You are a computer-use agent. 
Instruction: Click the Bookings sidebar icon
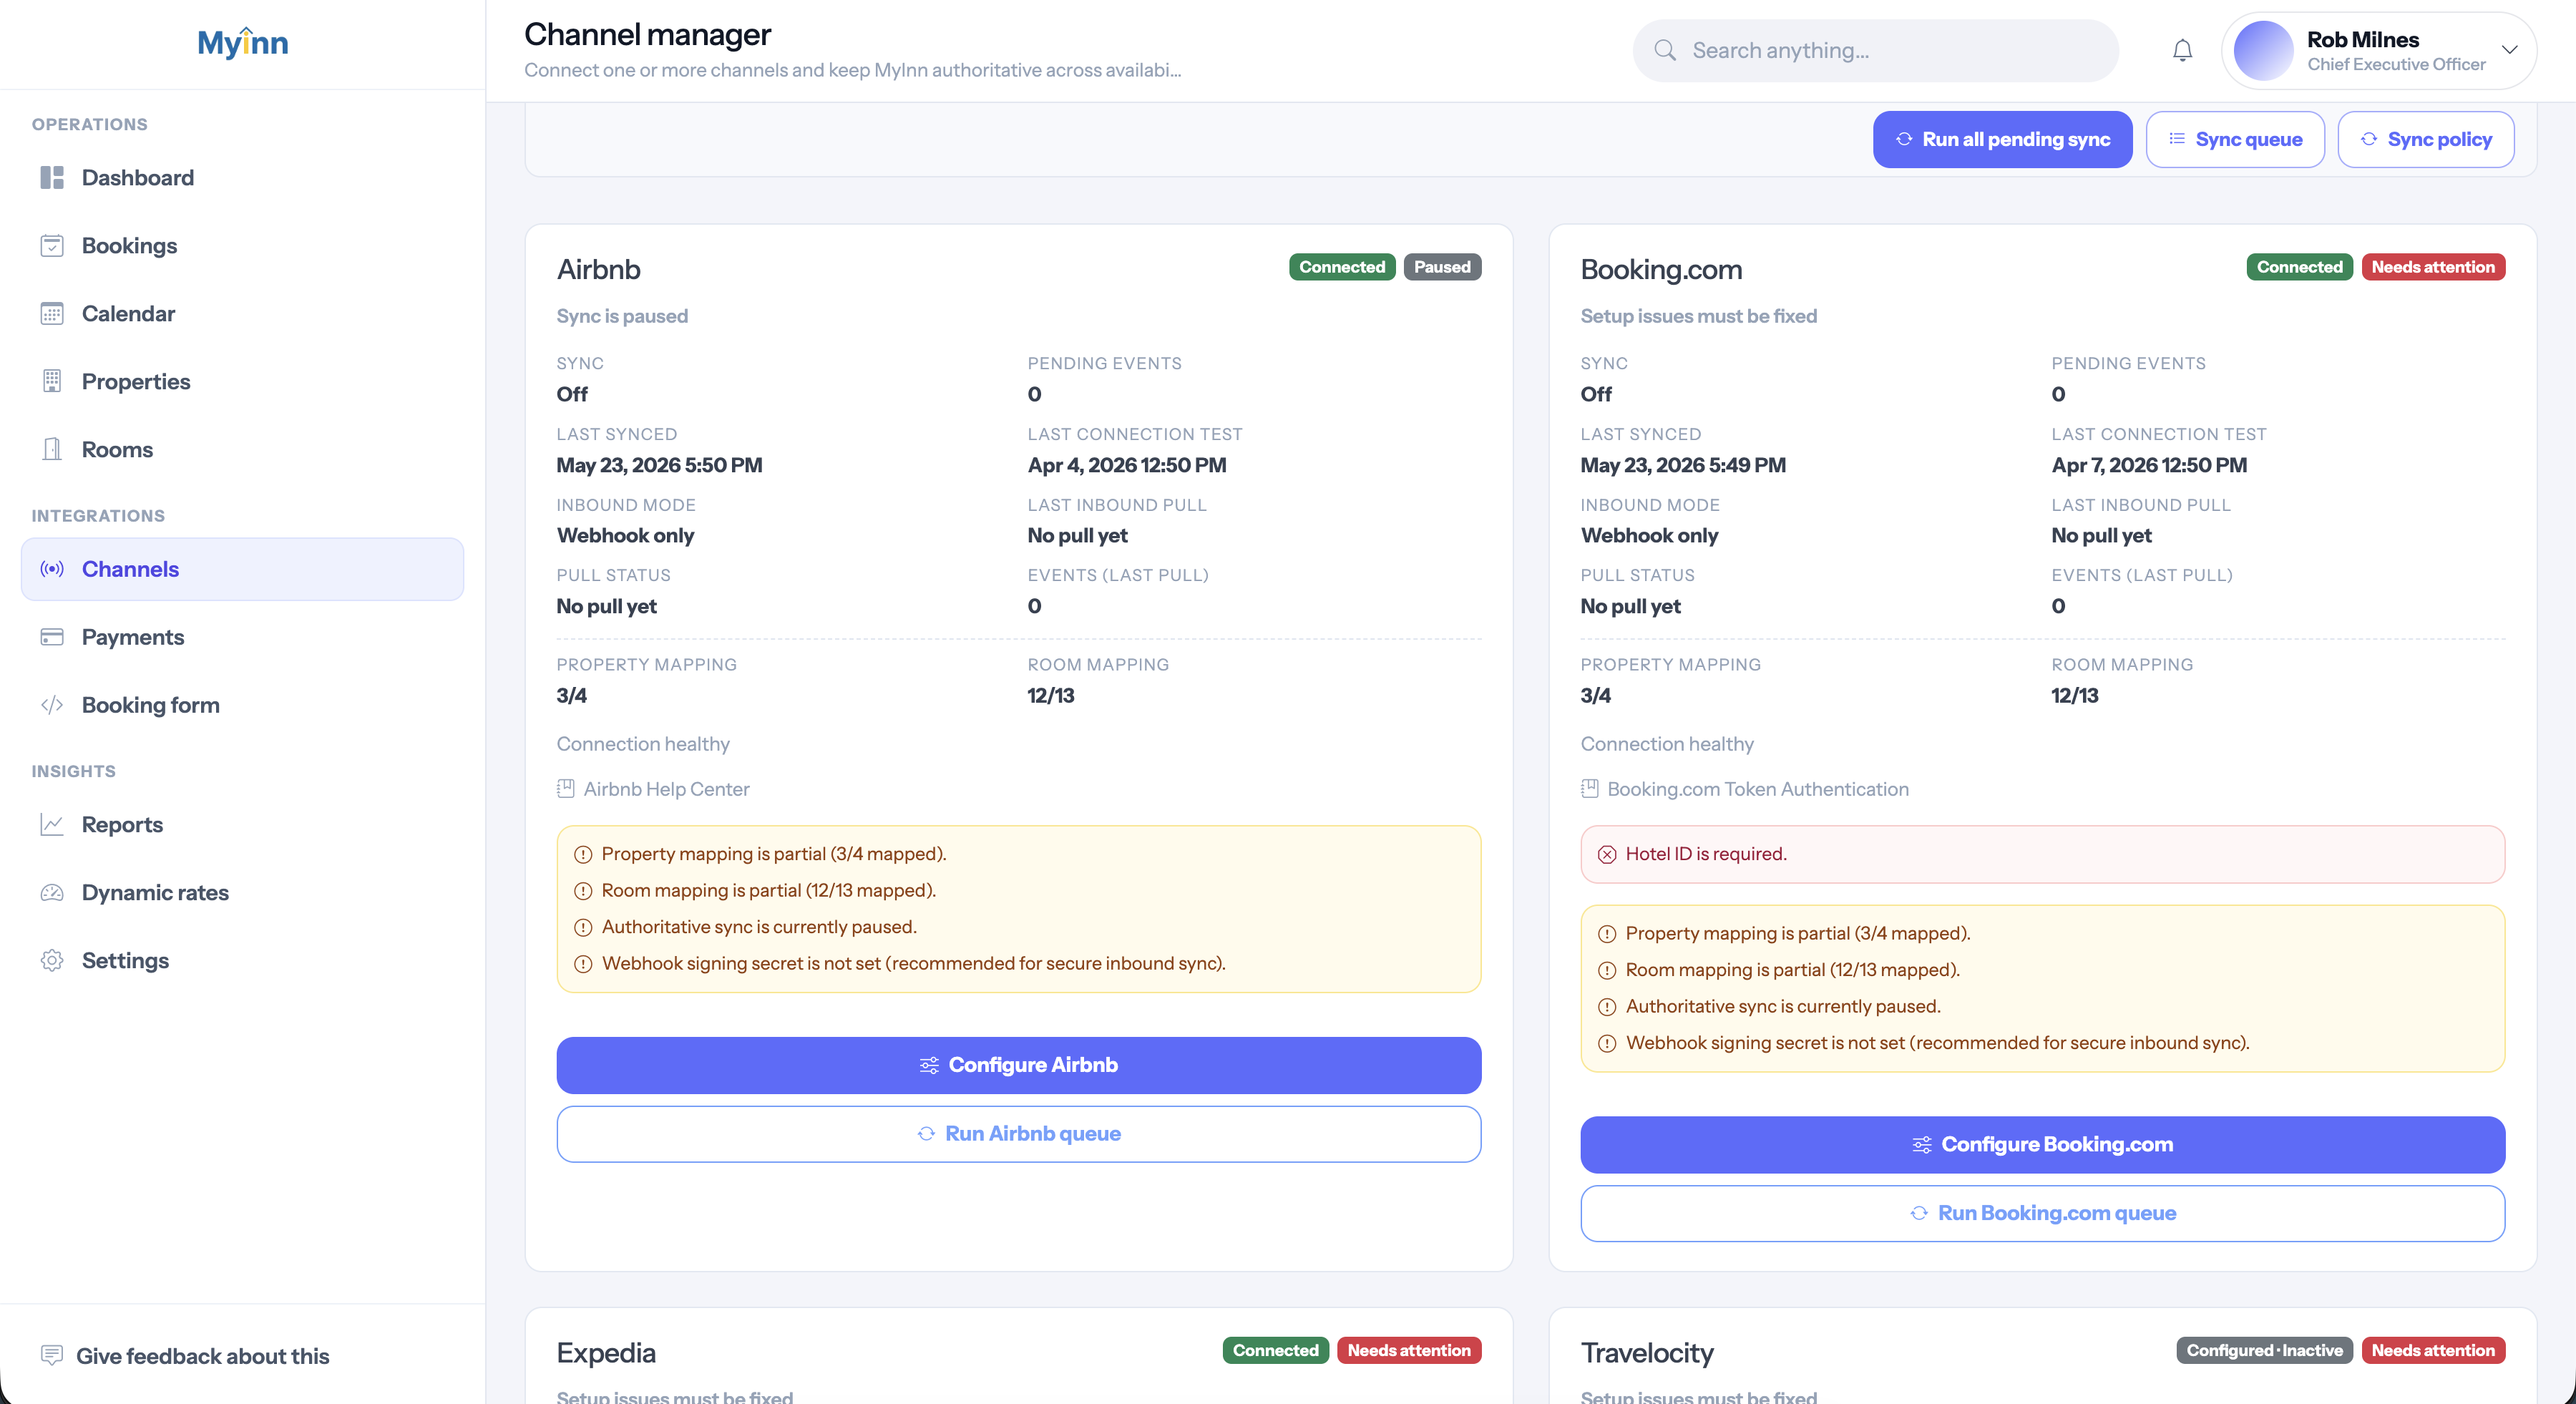click(52, 246)
